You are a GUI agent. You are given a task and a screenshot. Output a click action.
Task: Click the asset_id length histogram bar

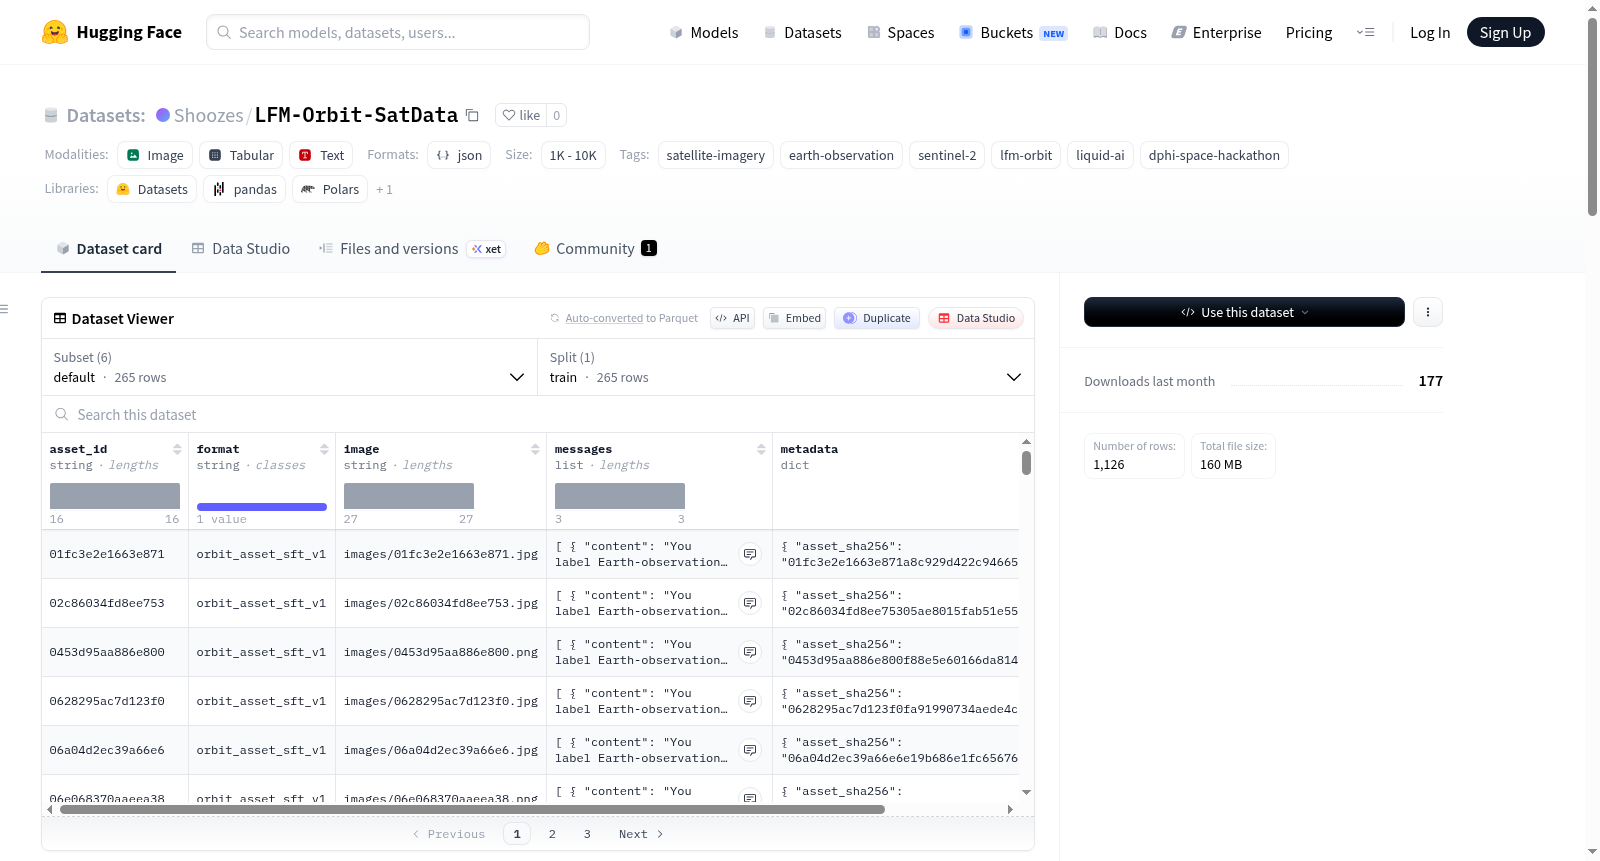tap(115, 496)
